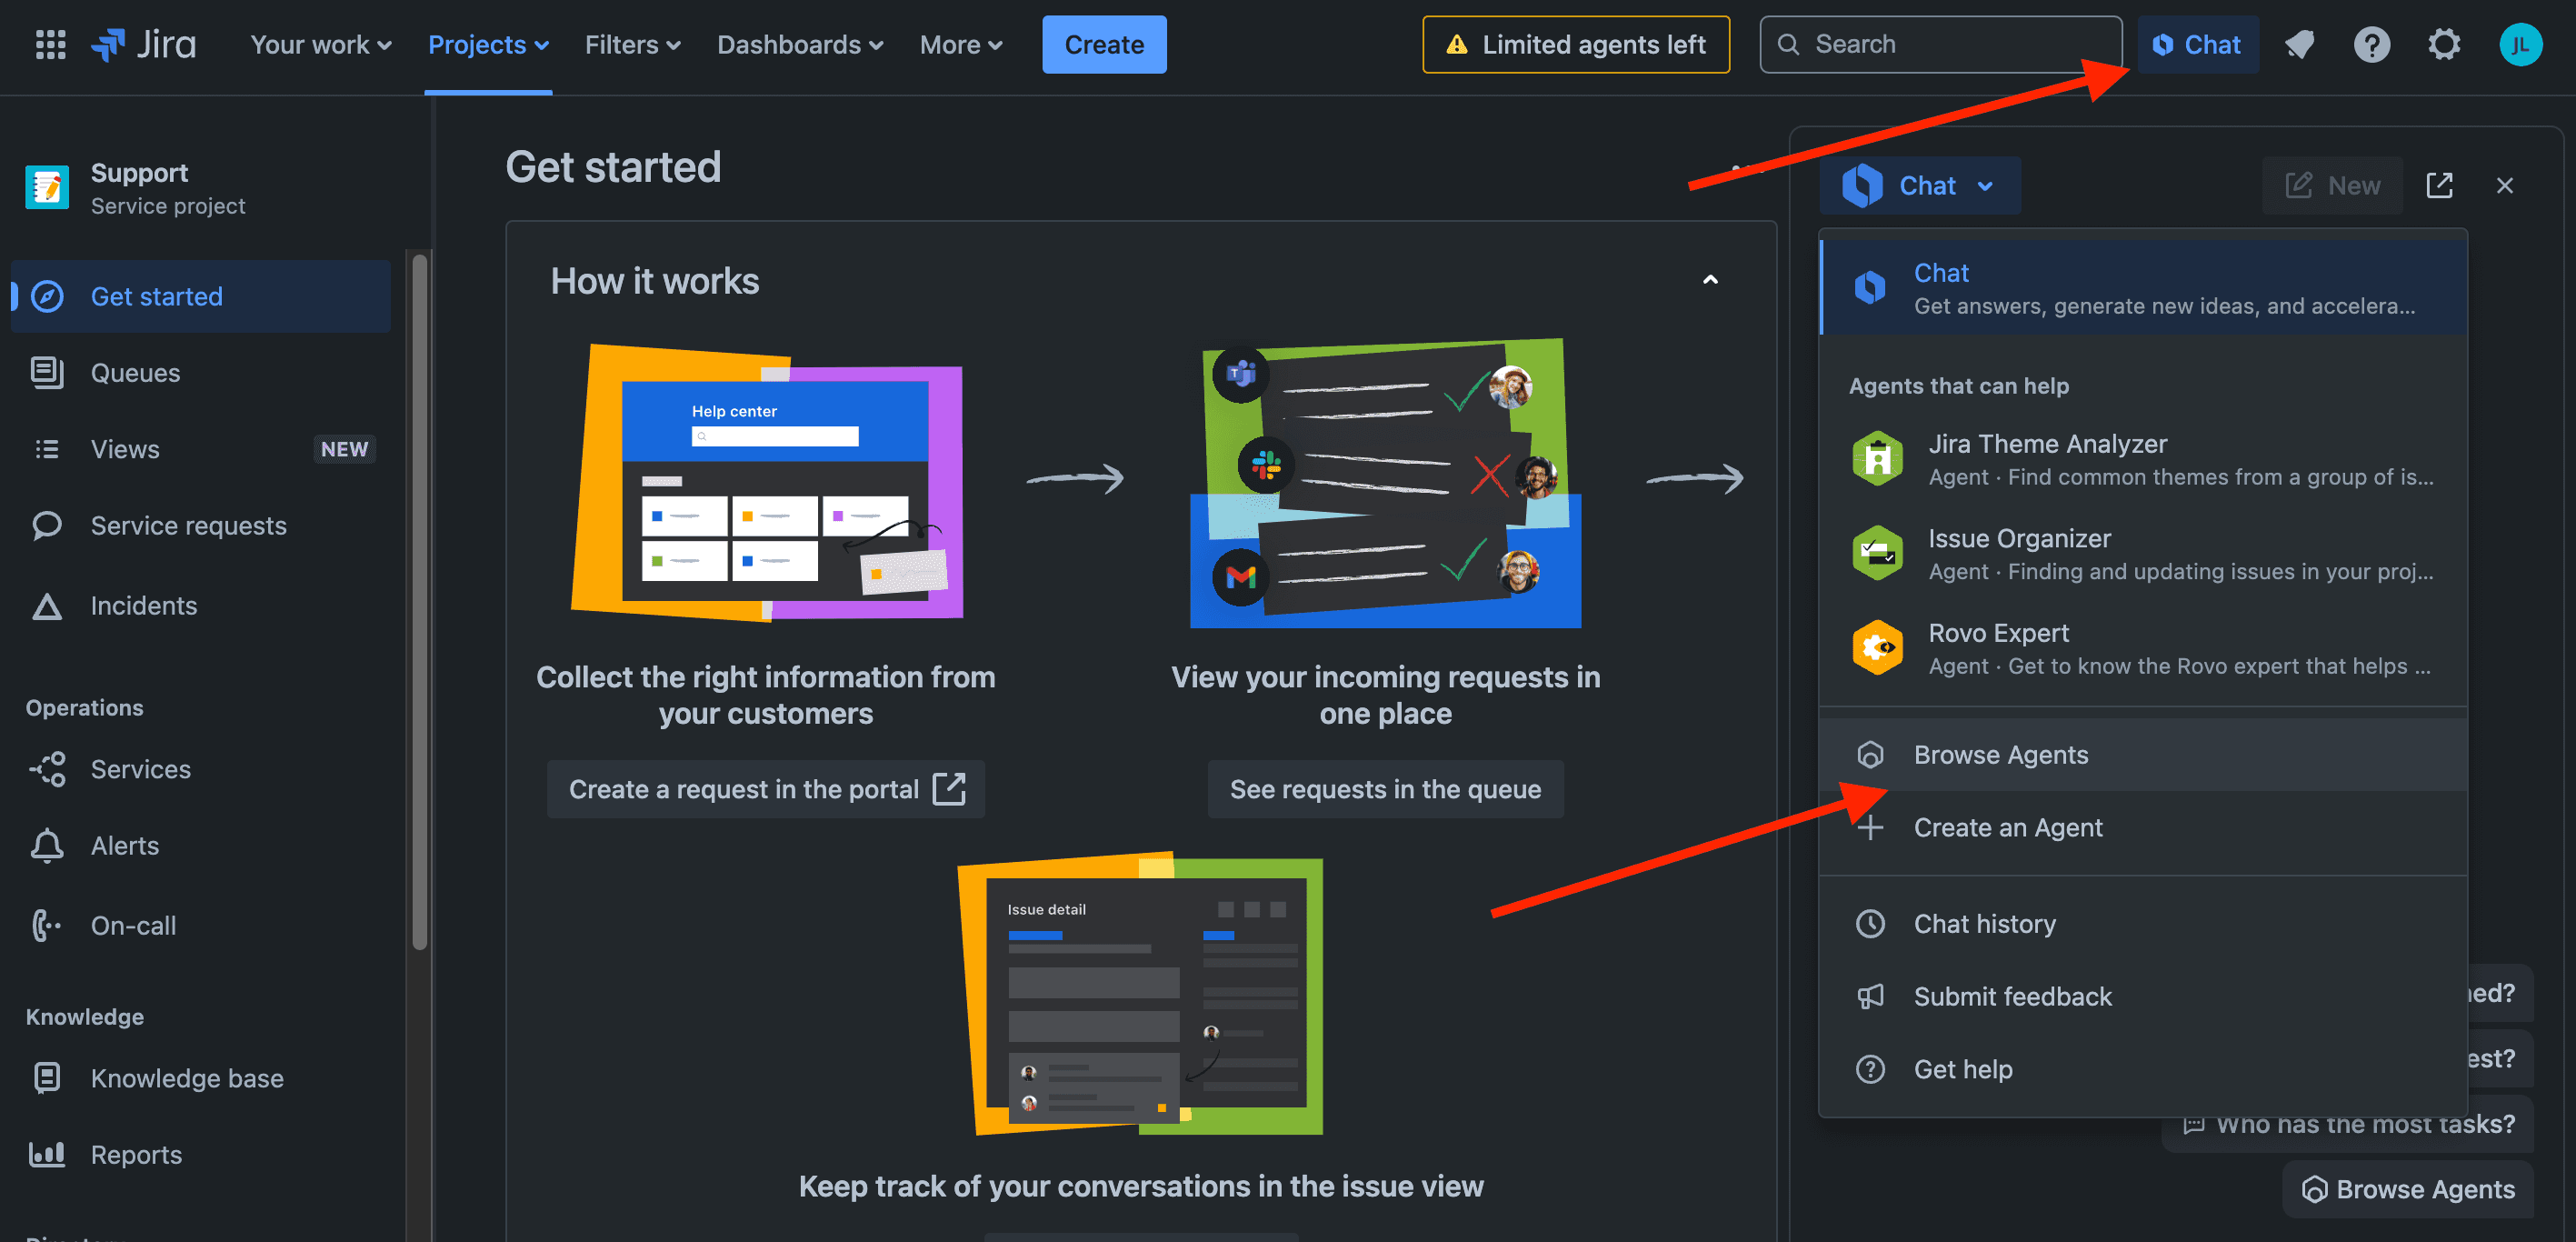The image size is (2576, 1242).
Task: Open the app switcher grid icon
Action: (x=50, y=44)
